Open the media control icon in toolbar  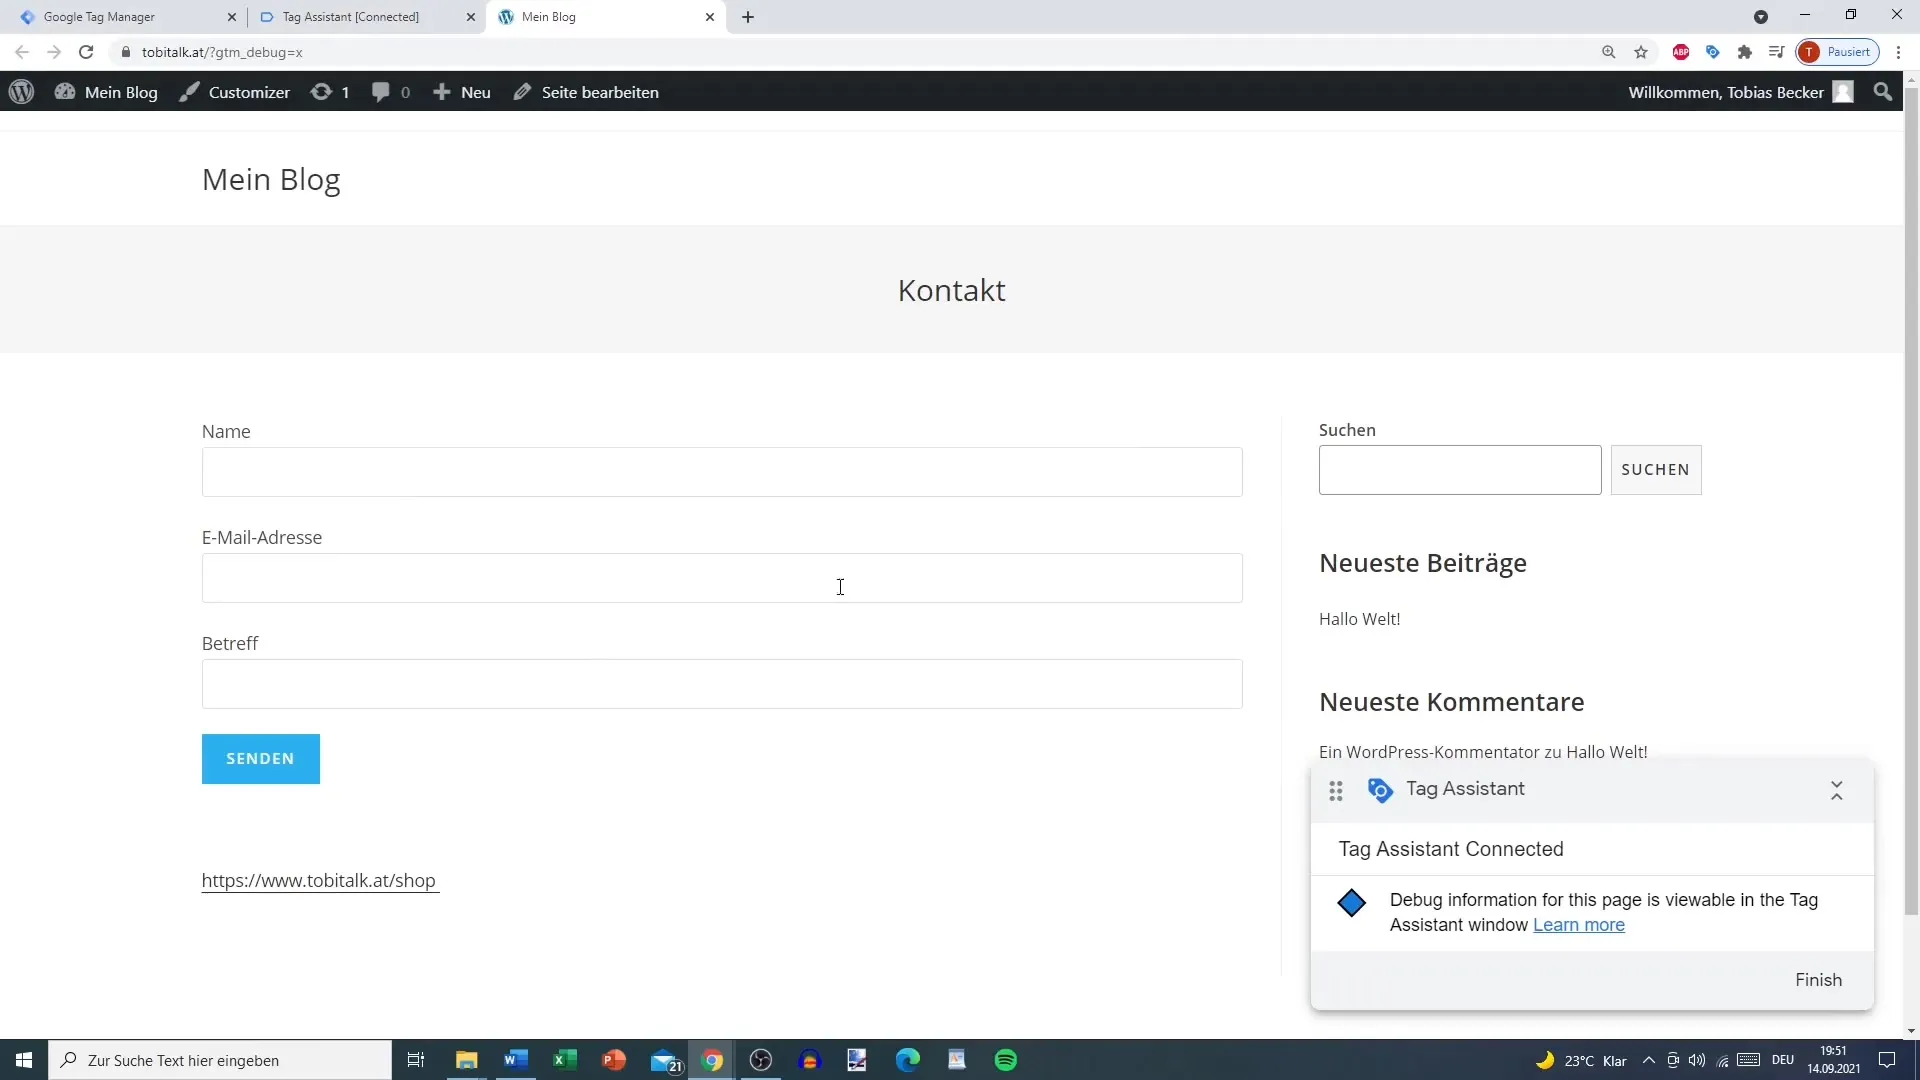[x=1776, y=52]
